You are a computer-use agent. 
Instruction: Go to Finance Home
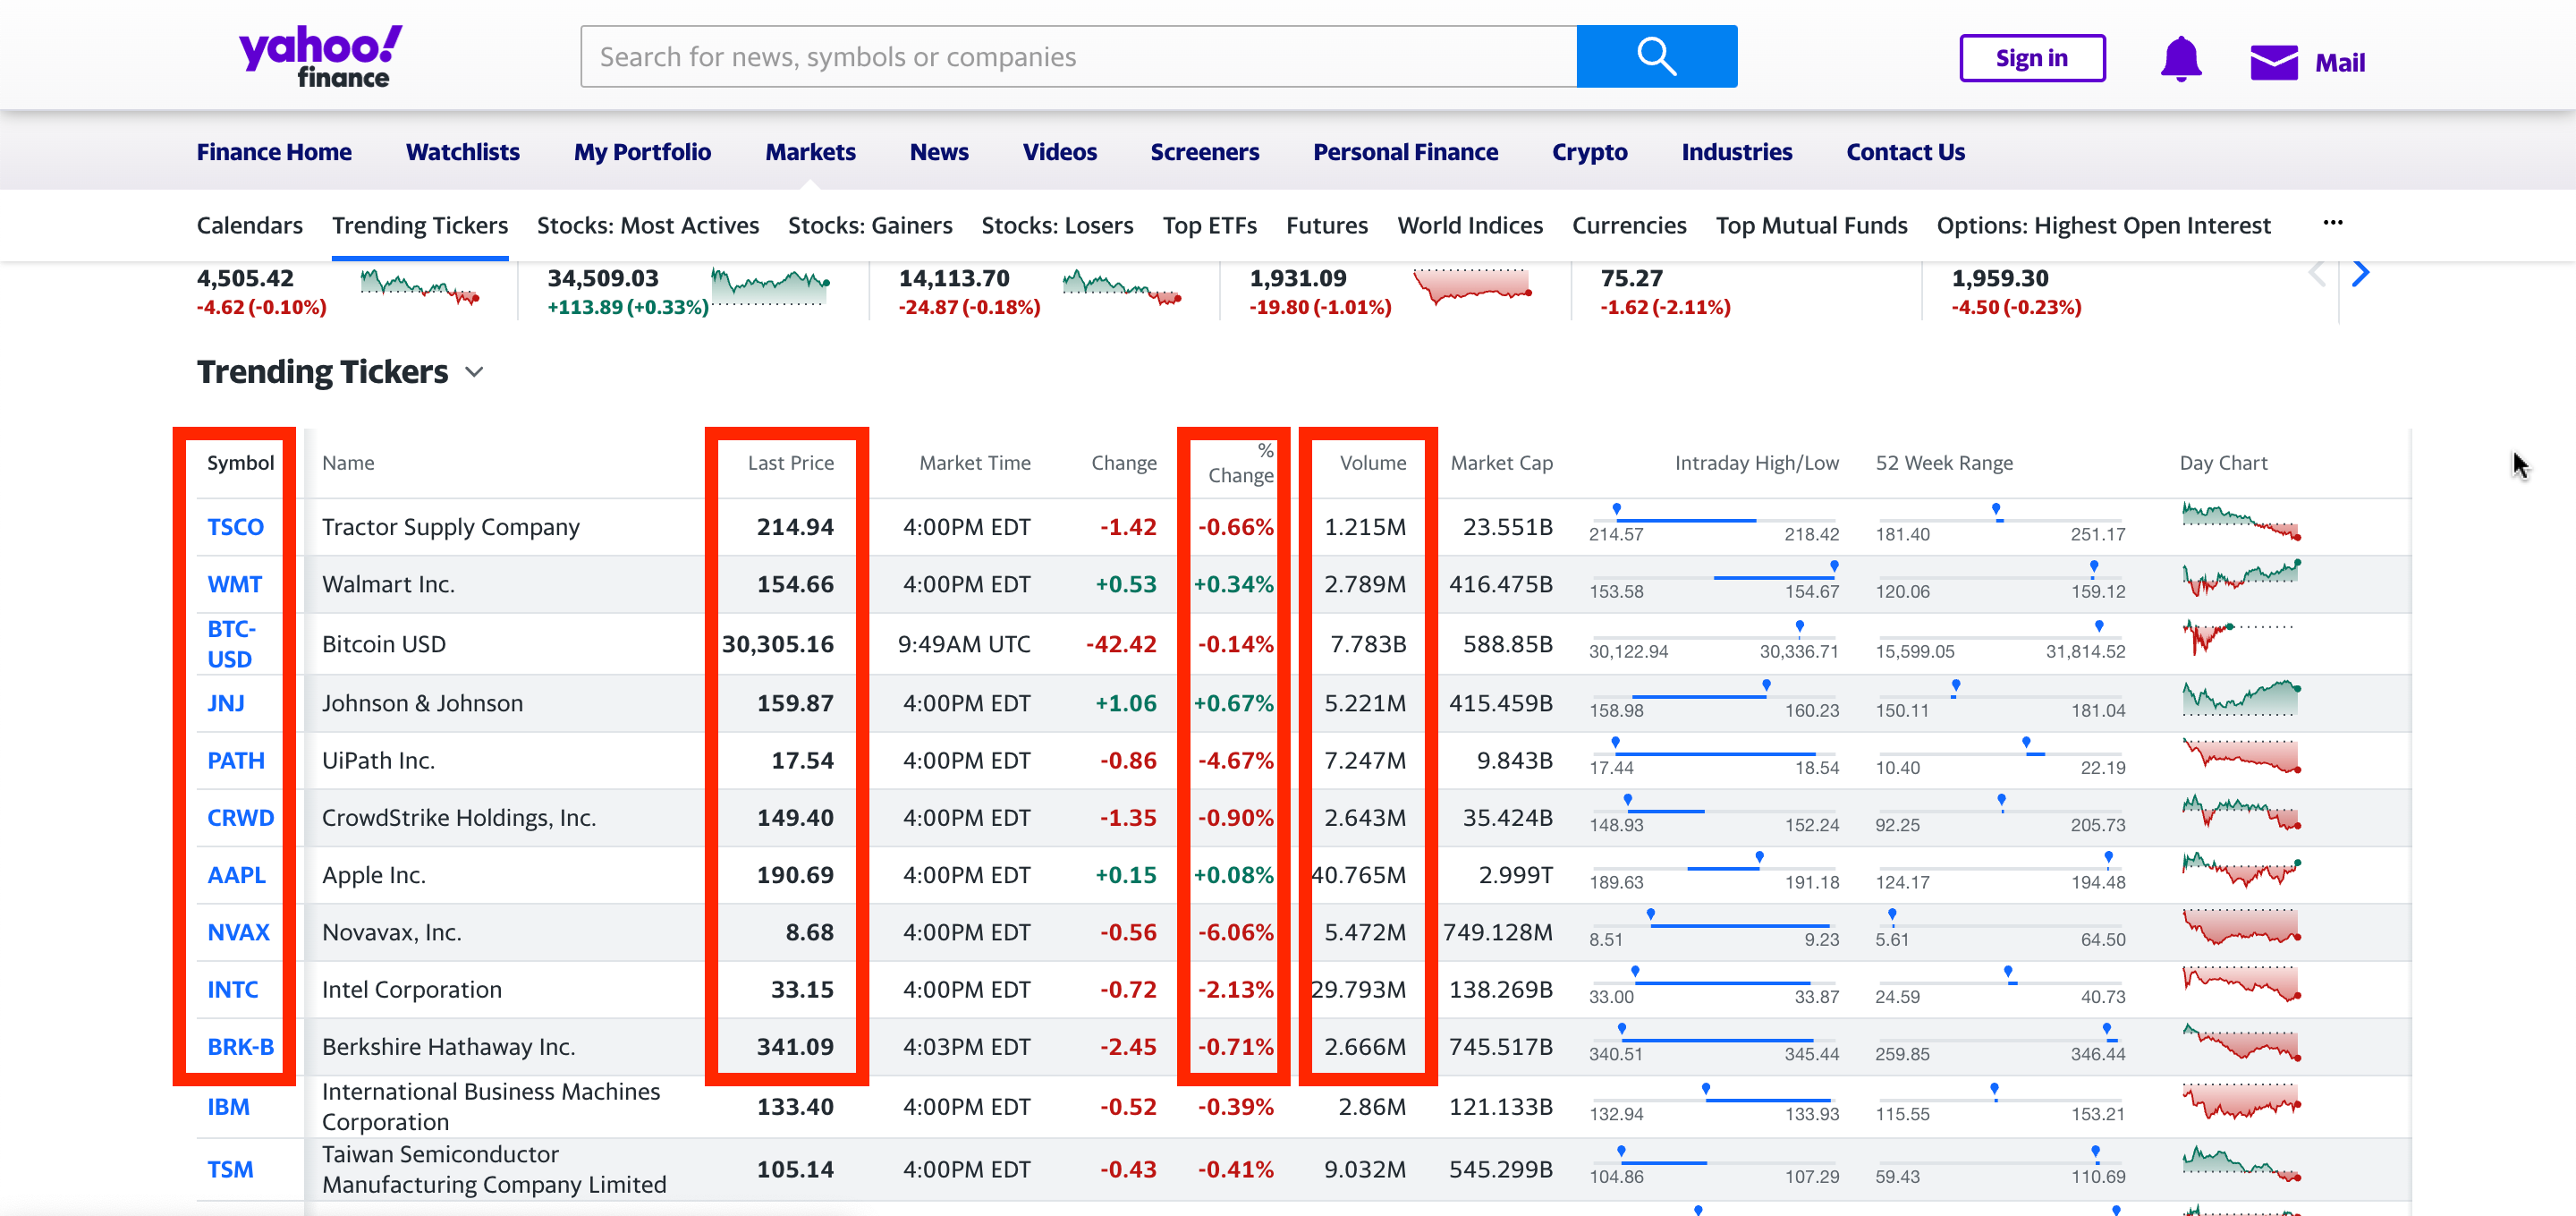[274, 152]
